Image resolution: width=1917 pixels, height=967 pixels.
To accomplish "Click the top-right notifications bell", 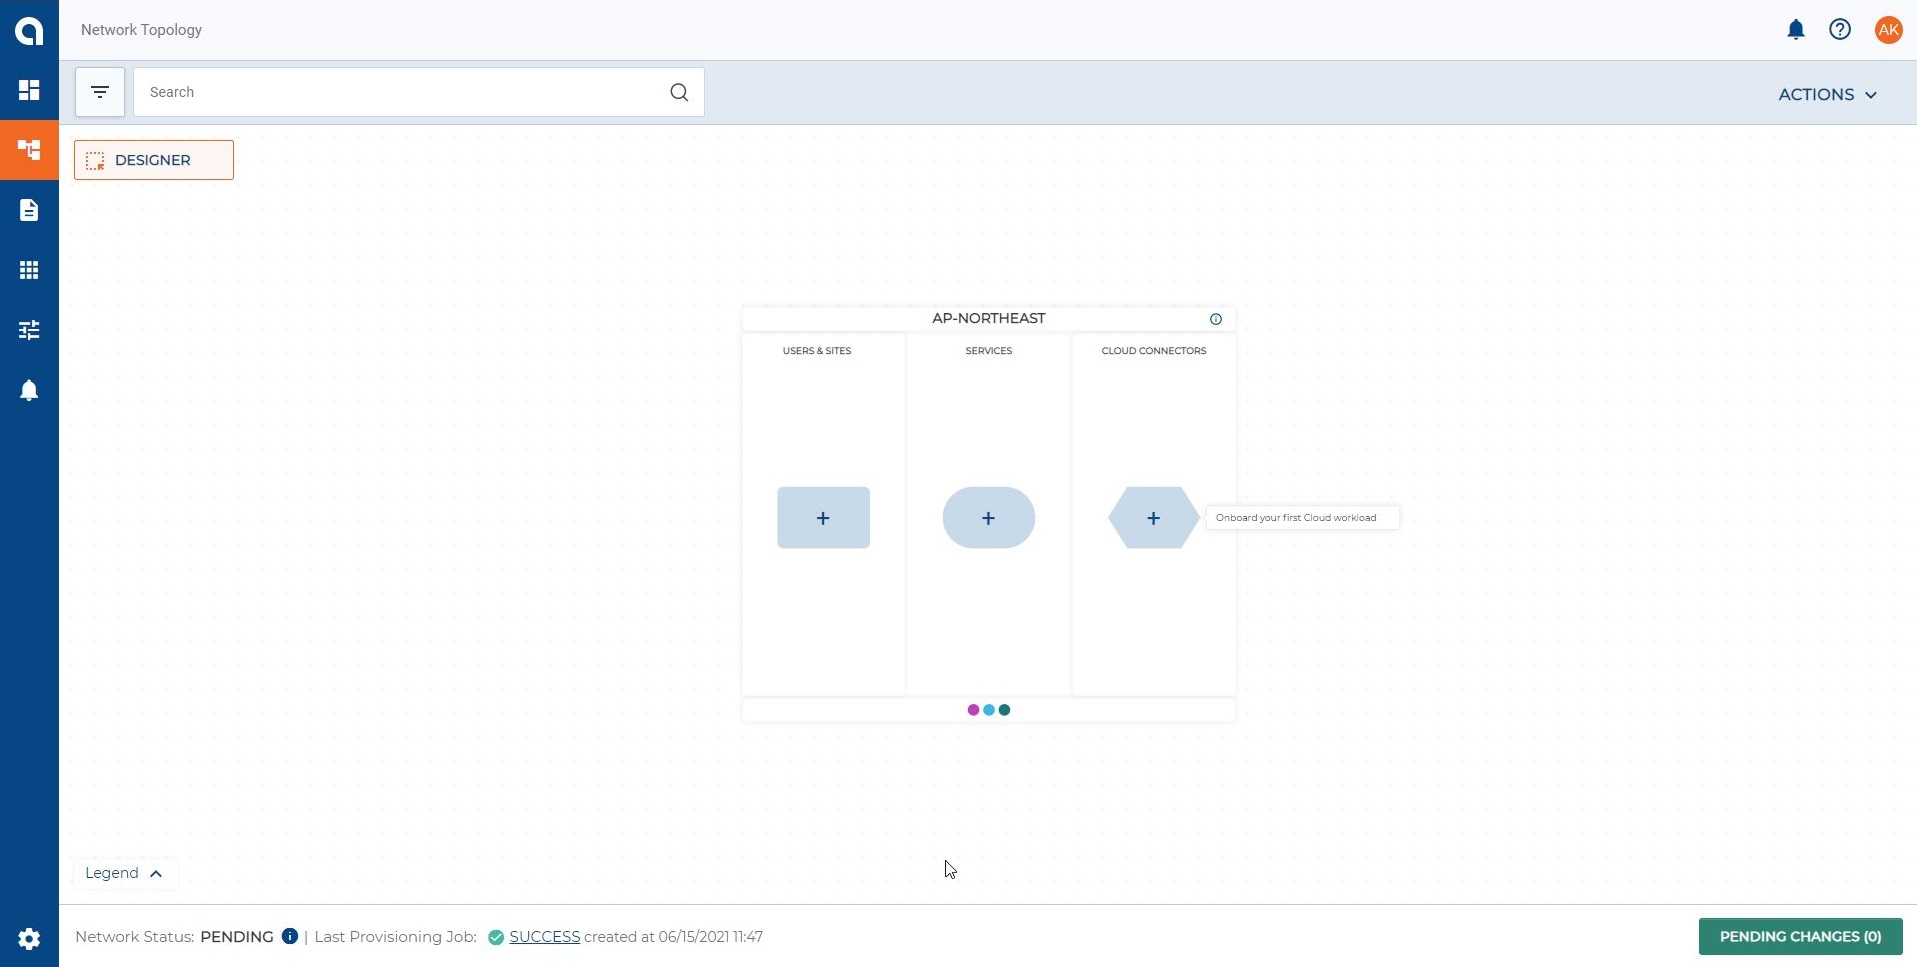I will tap(1795, 30).
